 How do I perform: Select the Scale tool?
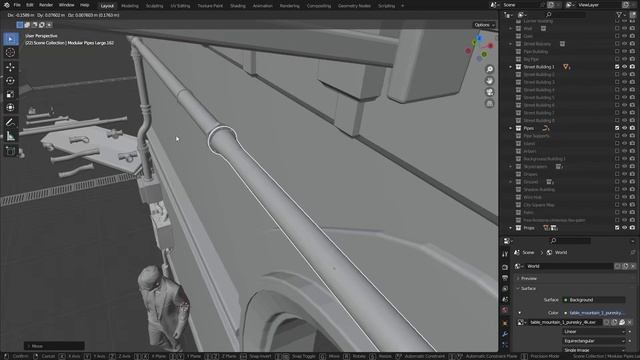(x=11, y=94)
